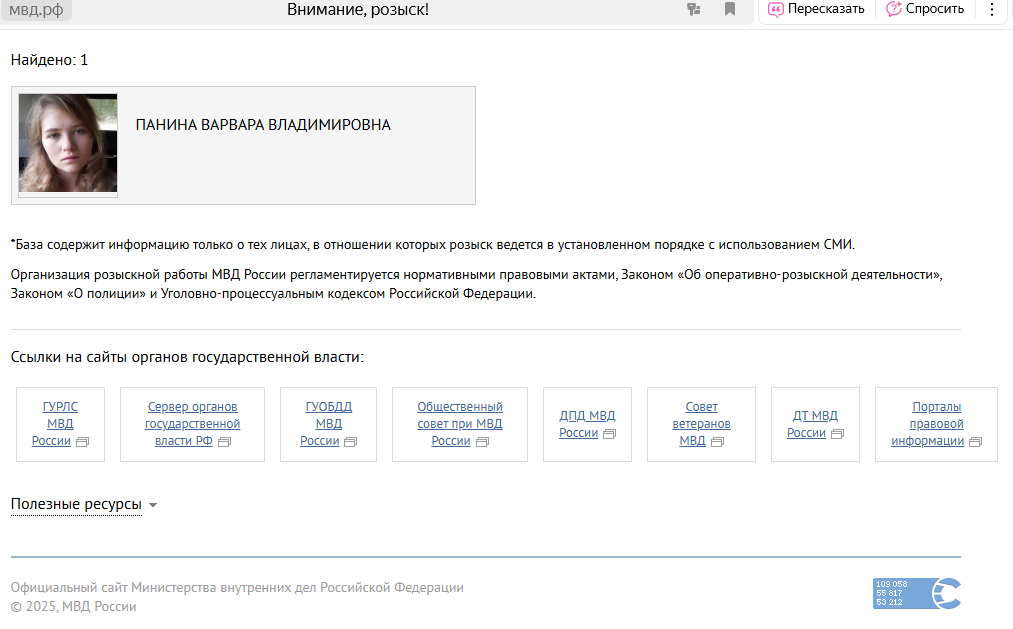
Task: Open the three-dot browser menu
Action: [x=992, y=9]
